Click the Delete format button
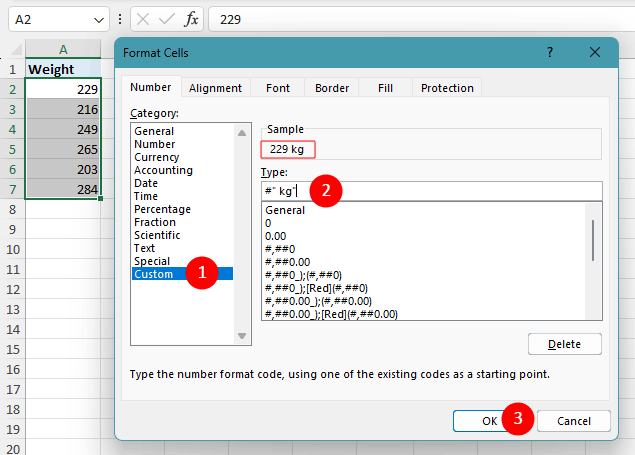 point(564,344)
